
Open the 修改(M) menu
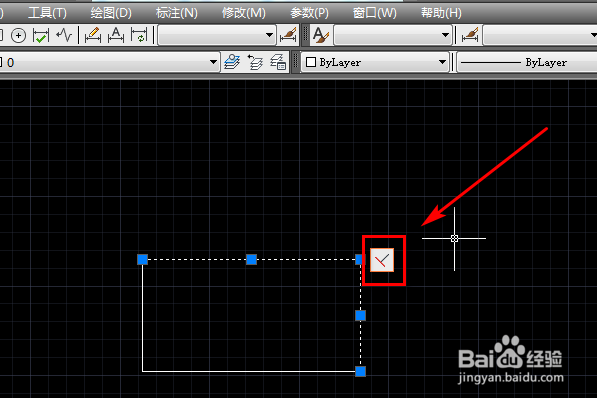click(x=244, y=13)
